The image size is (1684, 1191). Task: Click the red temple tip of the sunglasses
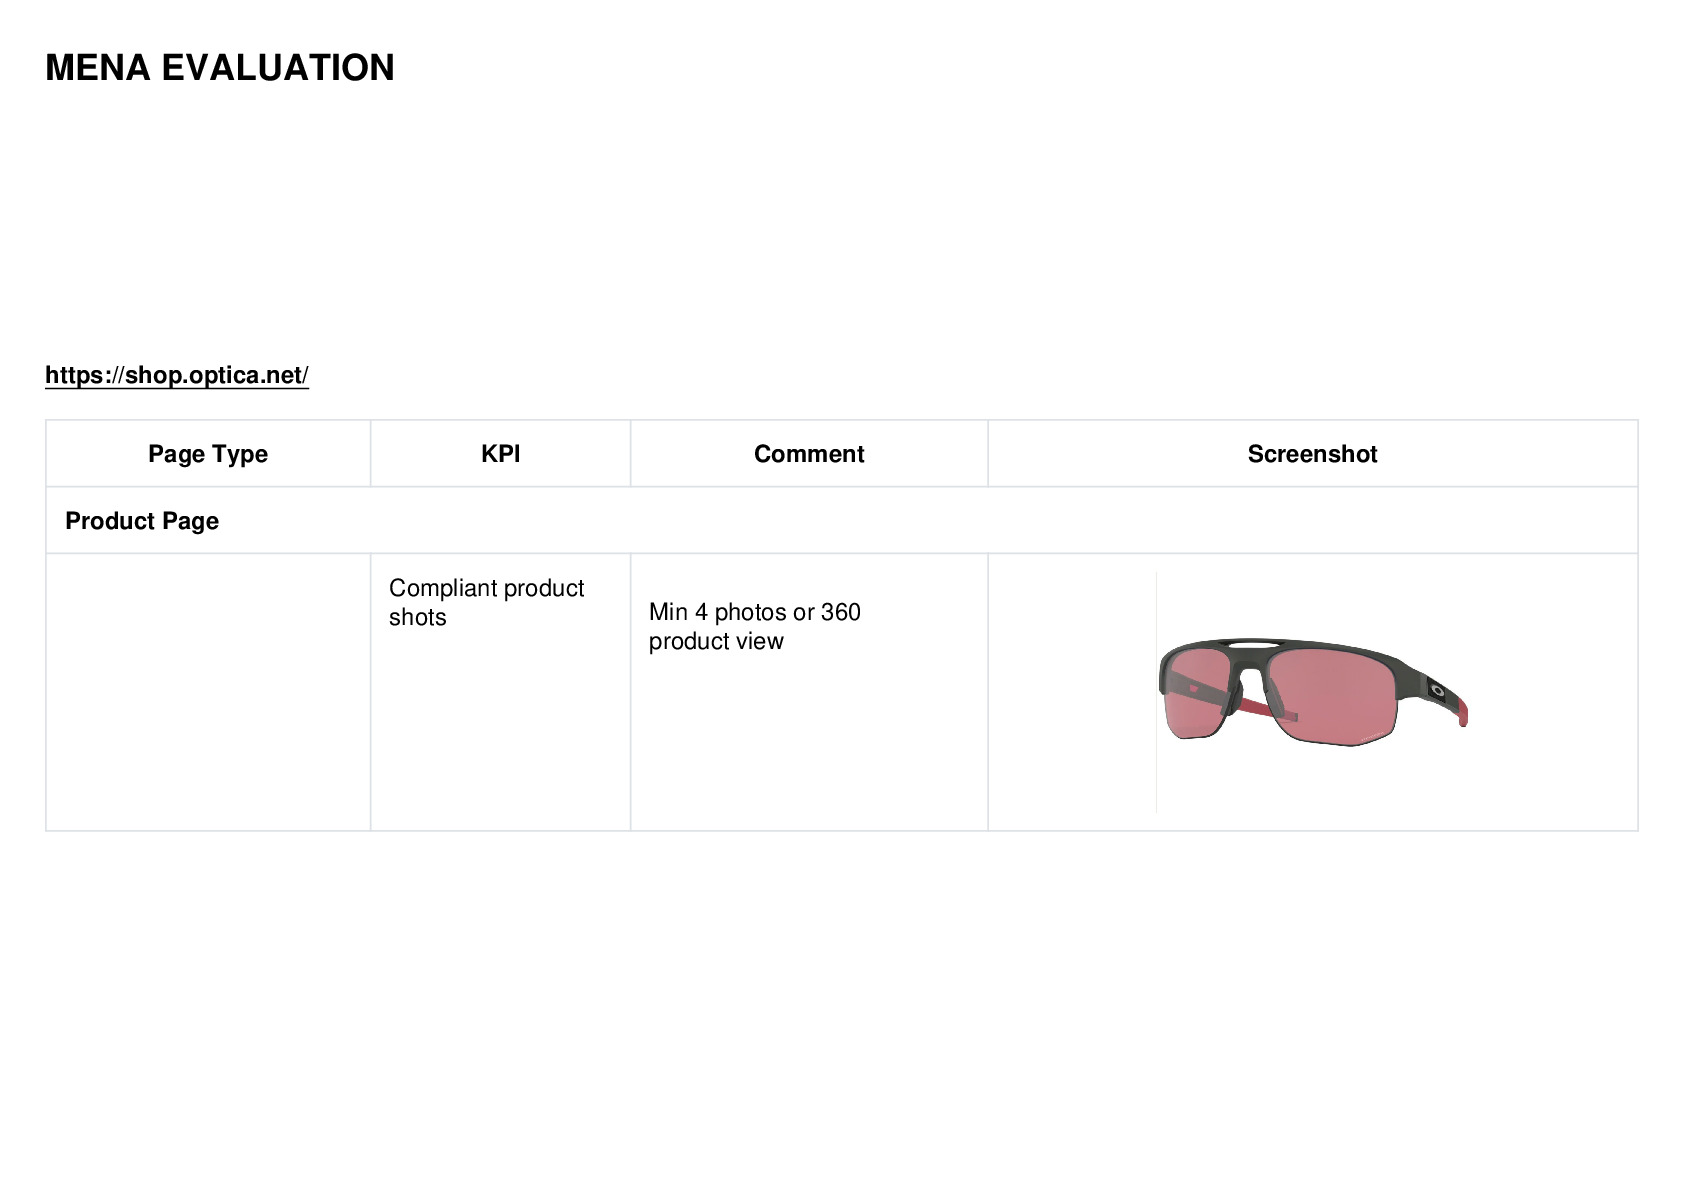1461,711
